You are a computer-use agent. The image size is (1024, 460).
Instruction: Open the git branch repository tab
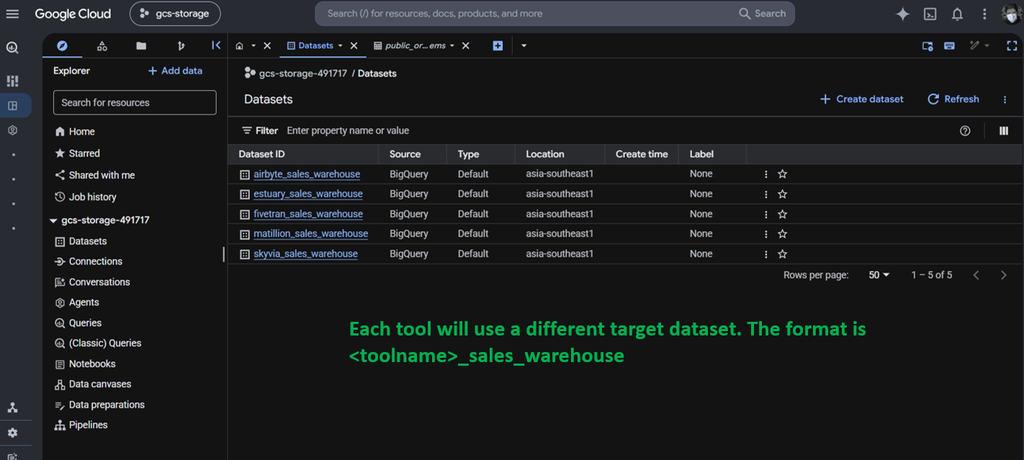click(181, 46)
